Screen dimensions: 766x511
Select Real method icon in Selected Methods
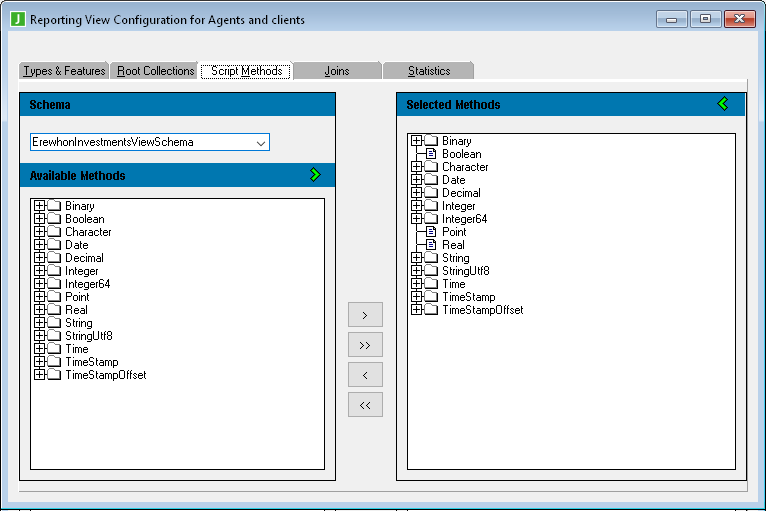click(x=432, y=245)
